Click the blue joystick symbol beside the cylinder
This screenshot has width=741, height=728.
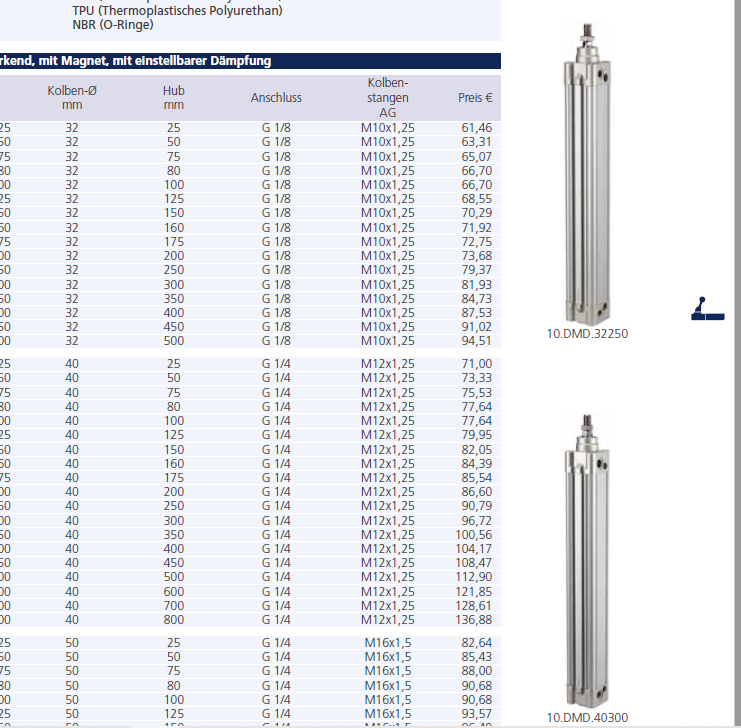pyautogui.click(x=707, y=309)
